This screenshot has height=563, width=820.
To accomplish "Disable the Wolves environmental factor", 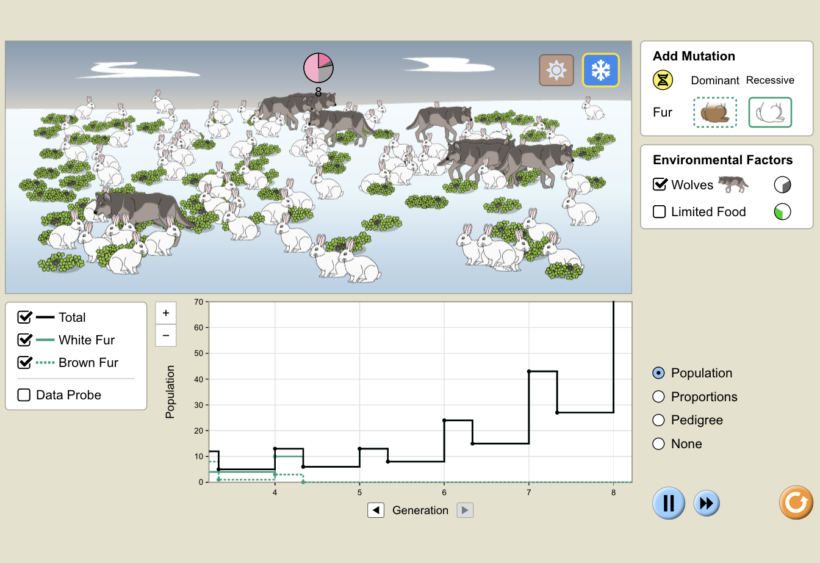I will click(660, 185).
